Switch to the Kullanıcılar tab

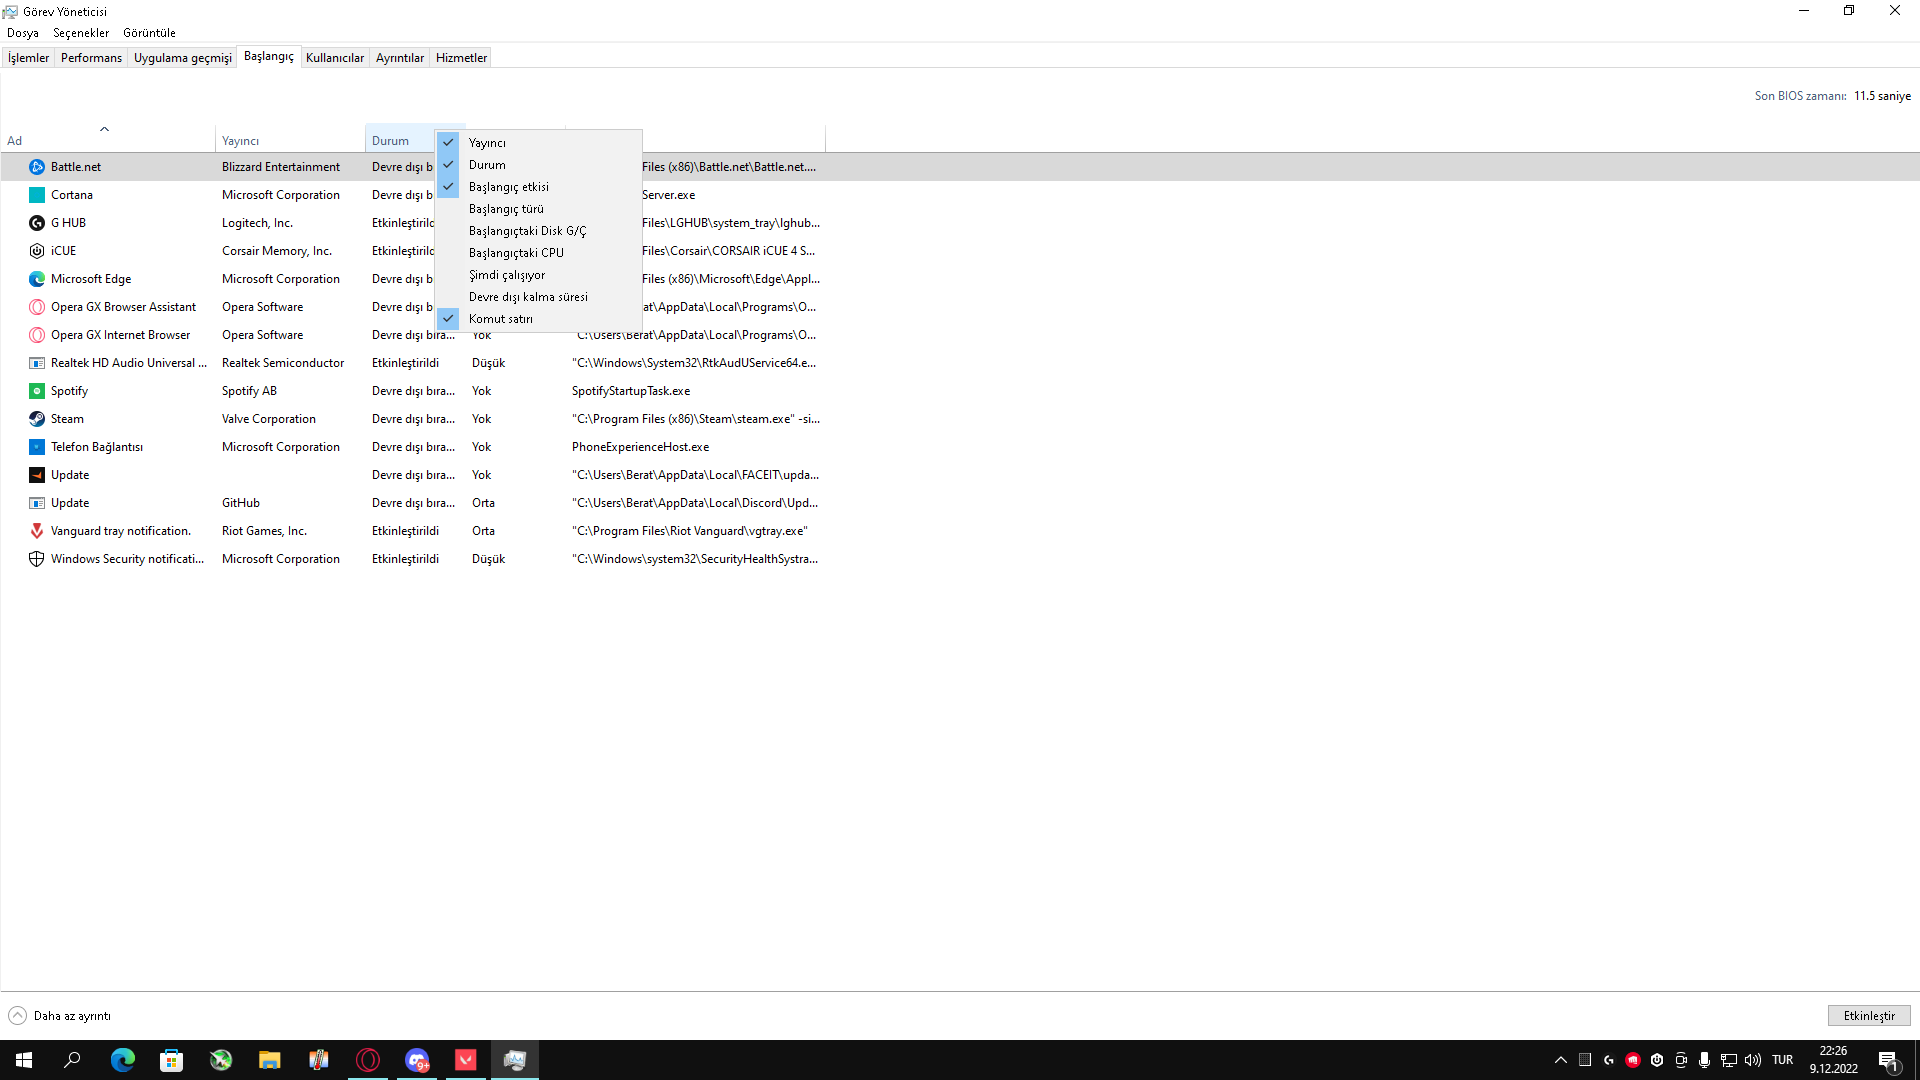pyautogui.click(x=335, y=58)
